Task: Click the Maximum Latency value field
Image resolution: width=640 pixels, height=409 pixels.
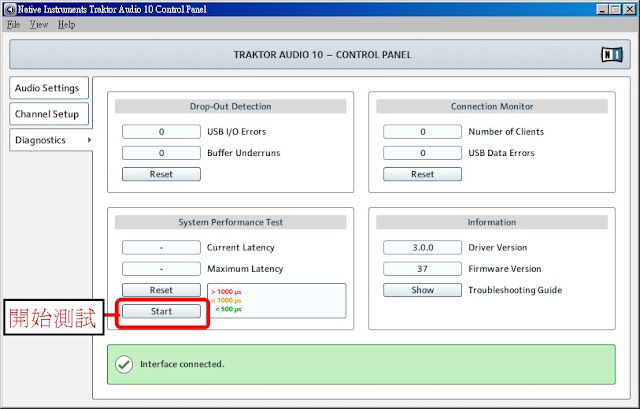Action: (161, 269)
